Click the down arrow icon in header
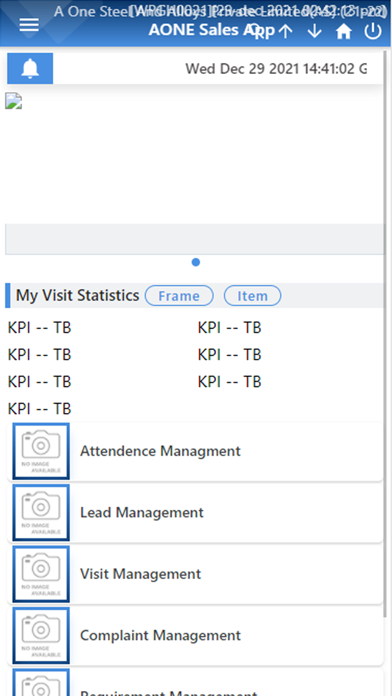The height and width of the screenshot is (696, 392). (314, 31)
